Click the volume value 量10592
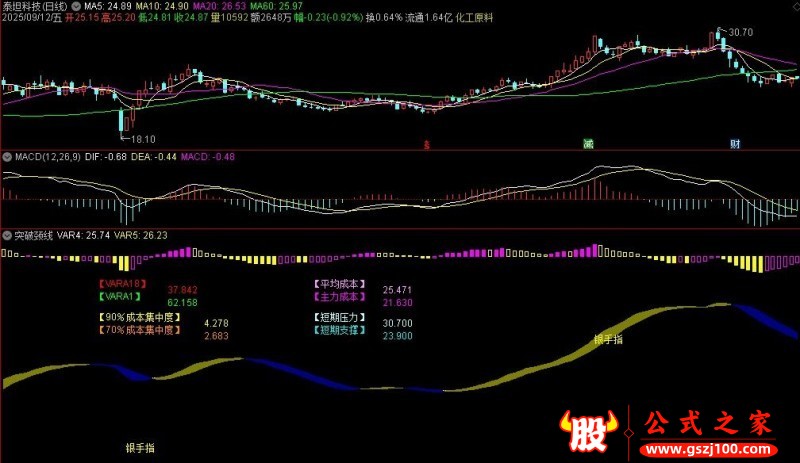The width and height of the screenshot is (800, 463). (x=230, y=17)
